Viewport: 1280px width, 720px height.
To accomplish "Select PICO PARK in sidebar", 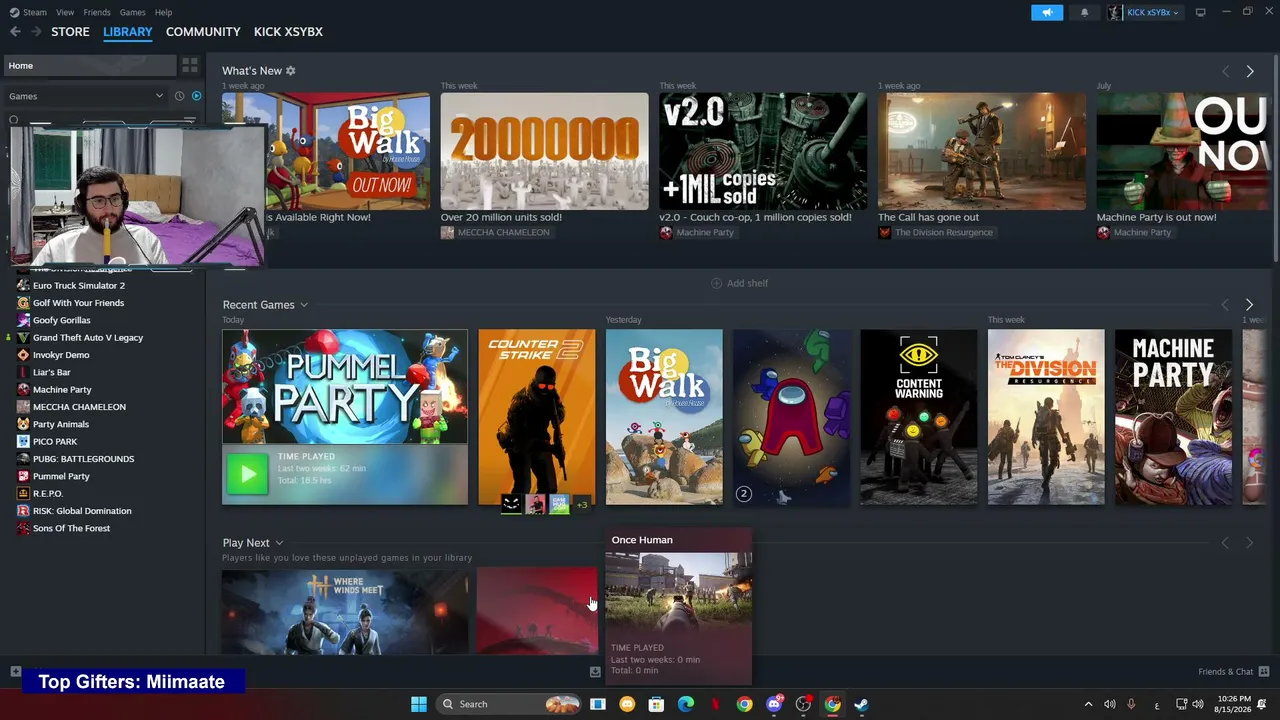I will coord(55,441).
